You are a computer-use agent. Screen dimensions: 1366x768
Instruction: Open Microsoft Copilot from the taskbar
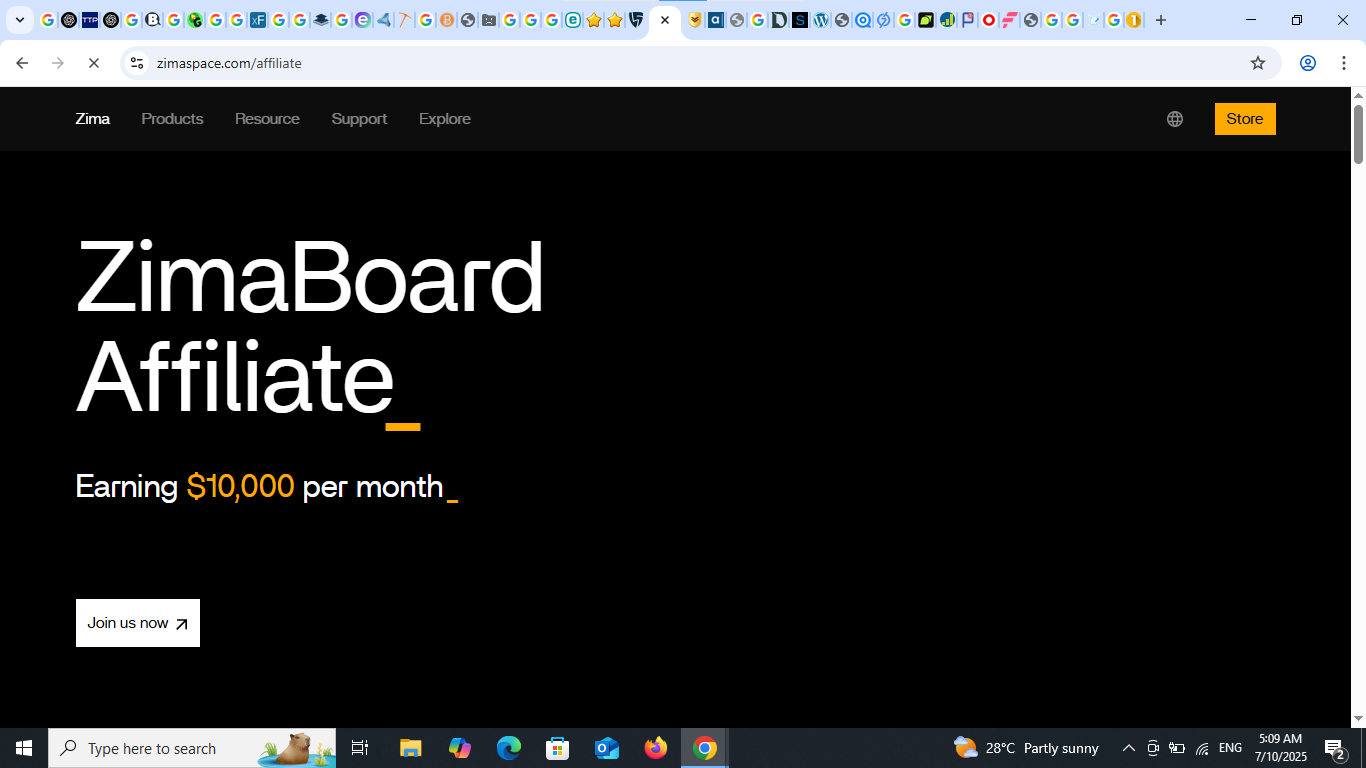click(460, 748)
